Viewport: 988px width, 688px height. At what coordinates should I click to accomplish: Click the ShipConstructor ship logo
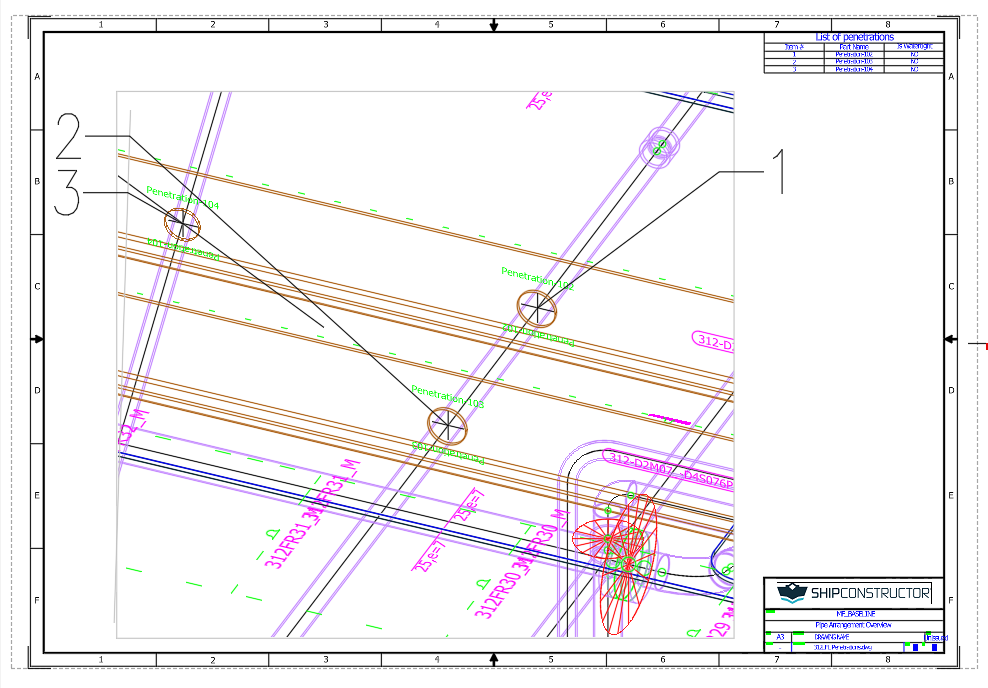793,593
